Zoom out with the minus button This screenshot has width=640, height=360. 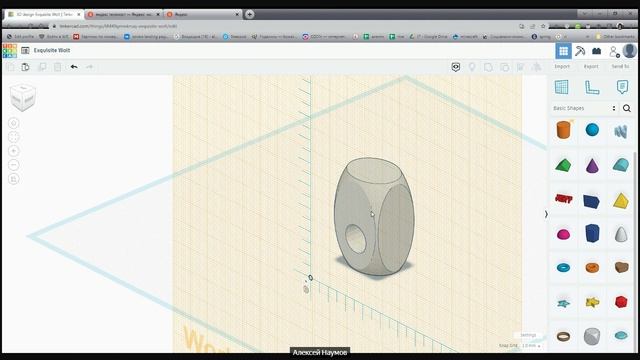[14, 165]
